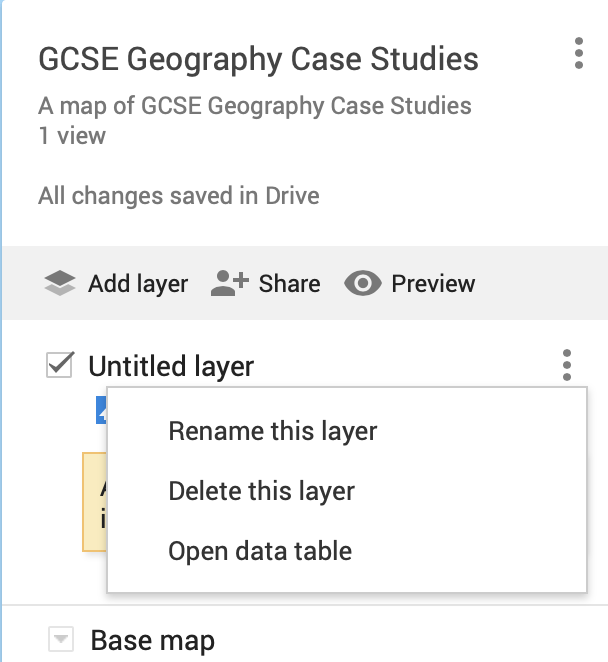Choose Rename this layer
Viewport: 608px width, 662px height.
pyautogui.click(x=272, y=432)
